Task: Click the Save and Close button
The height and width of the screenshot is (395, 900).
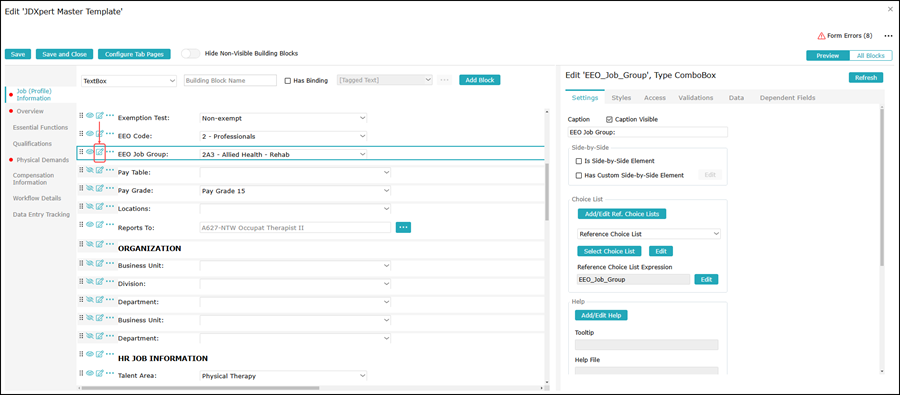Action: (x=64, y=54)
